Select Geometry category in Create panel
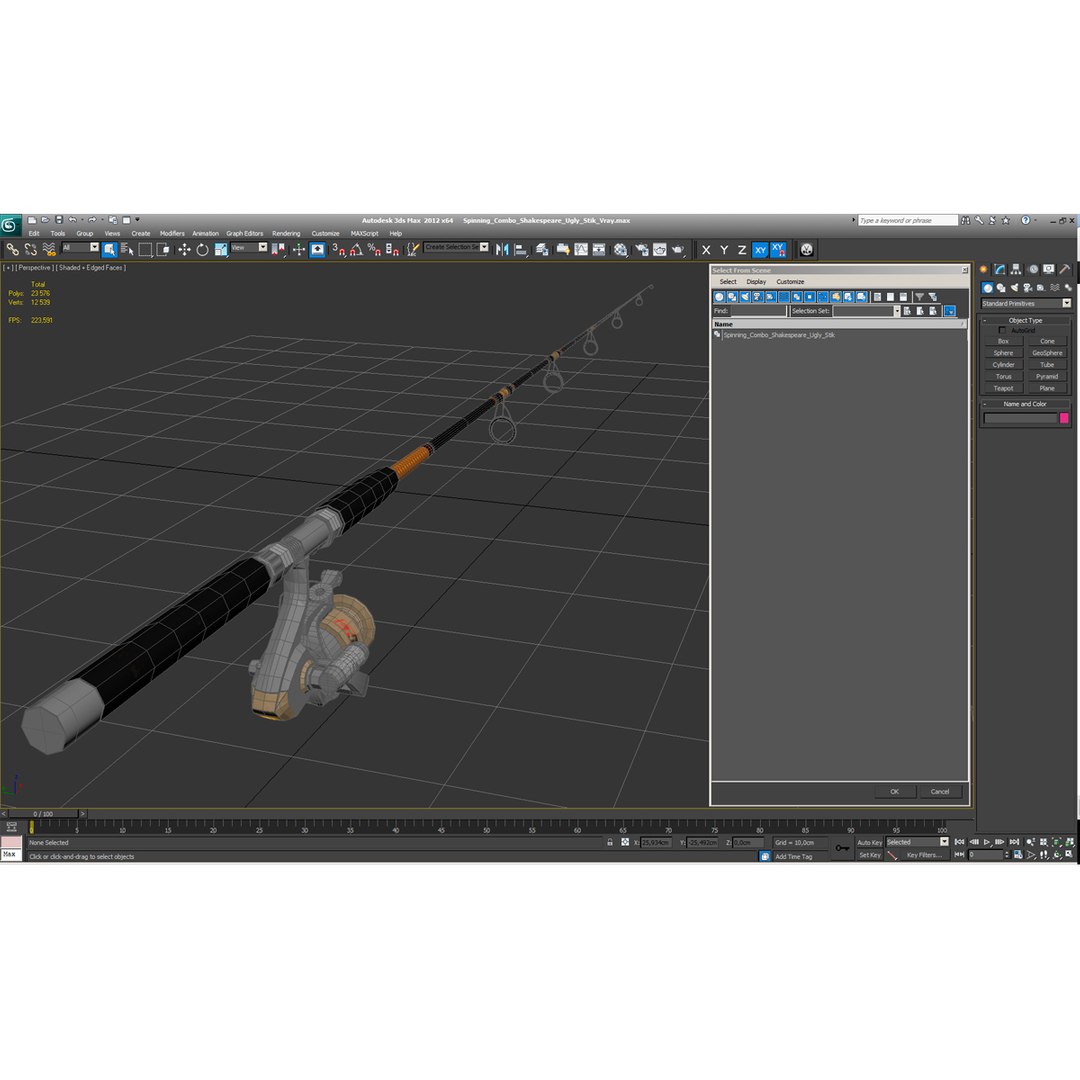1080x1080 pixels. point(988,288)
